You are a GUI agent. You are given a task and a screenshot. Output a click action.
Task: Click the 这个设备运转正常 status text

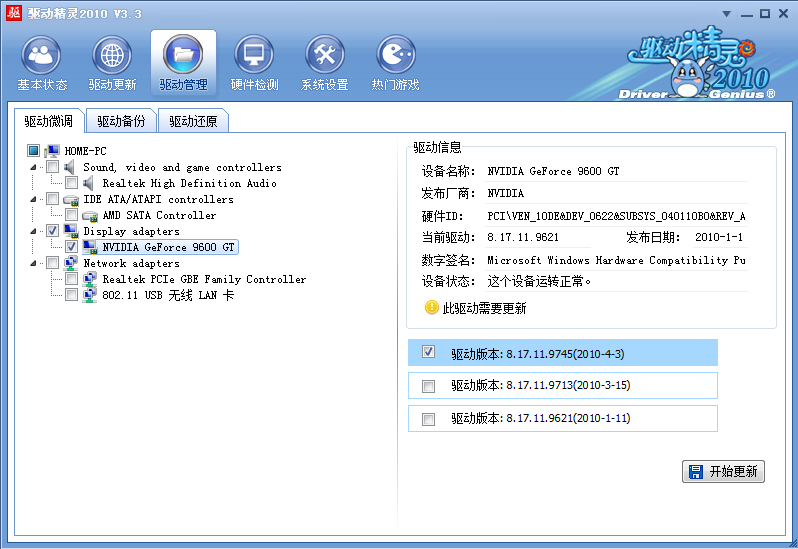click(x=539, y=281)
